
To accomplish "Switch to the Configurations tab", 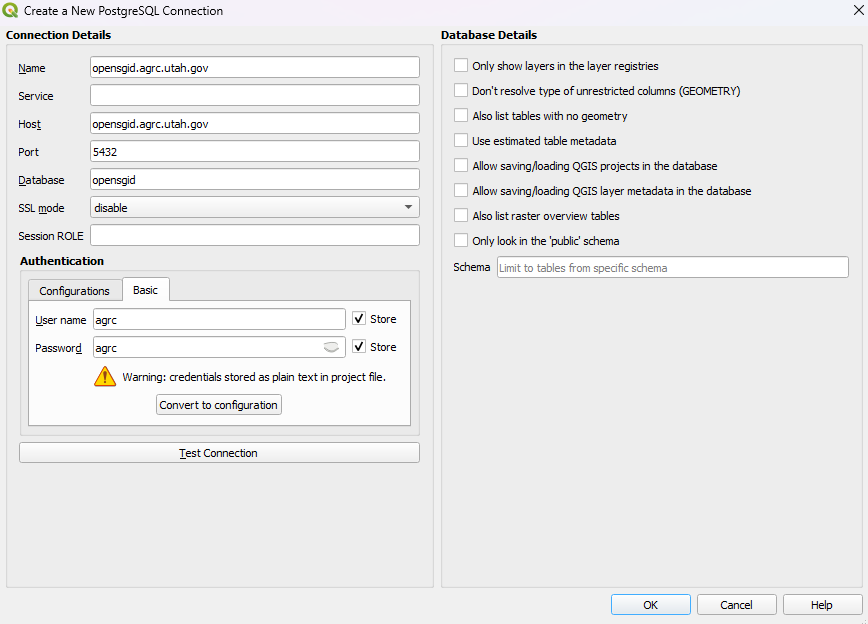I will click(75, 291).
